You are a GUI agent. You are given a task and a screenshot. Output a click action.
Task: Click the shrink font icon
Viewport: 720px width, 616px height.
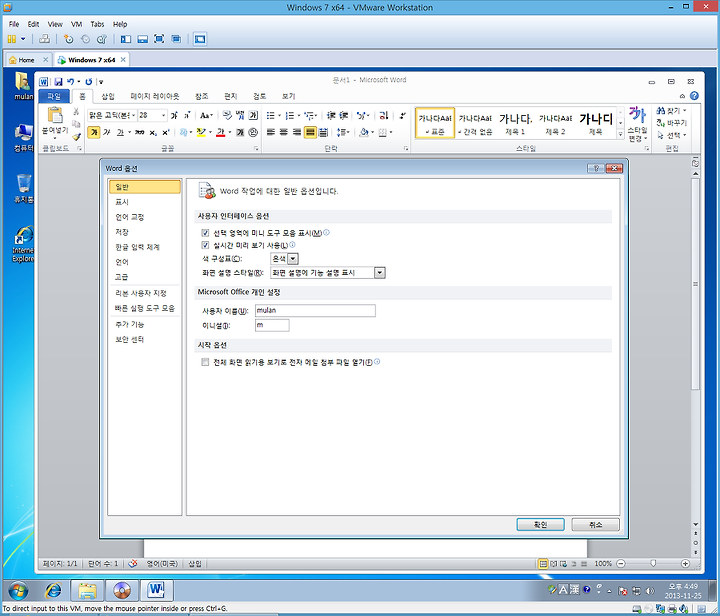(x=187, y=115)
